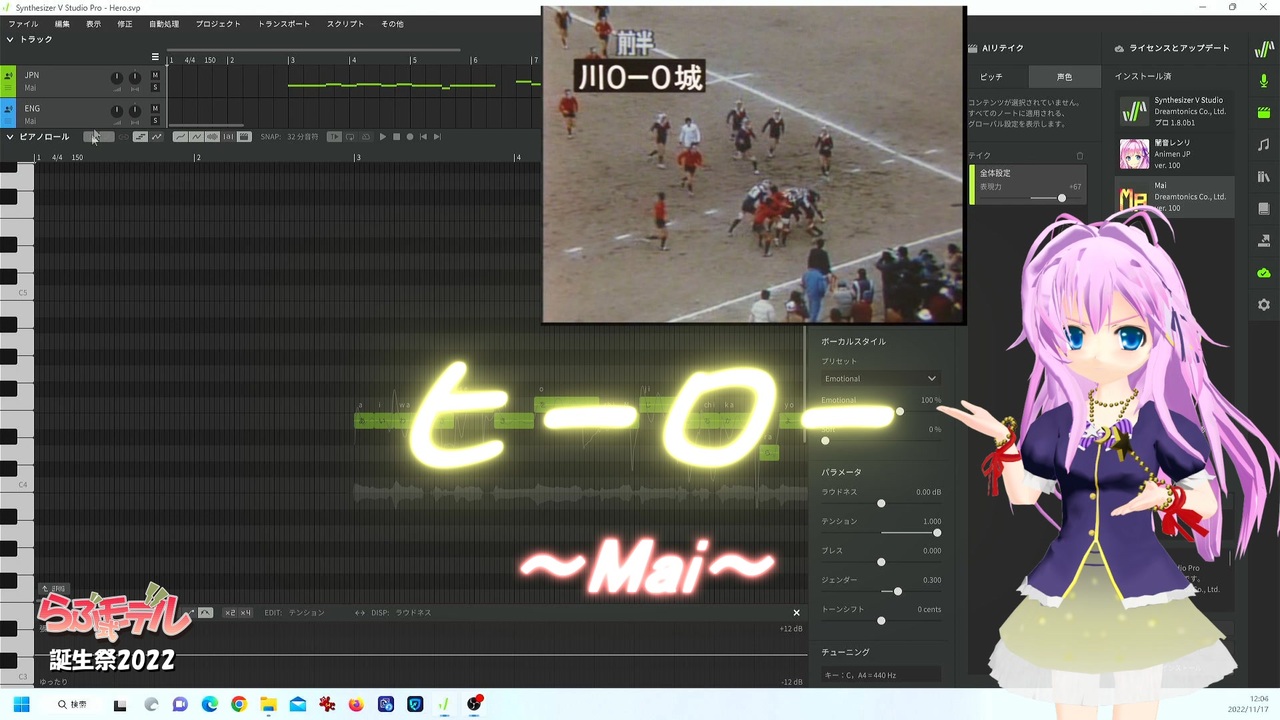Open the 編集 menu
This screenshot has width=1280, height=720.
click(x=62, y=24)
